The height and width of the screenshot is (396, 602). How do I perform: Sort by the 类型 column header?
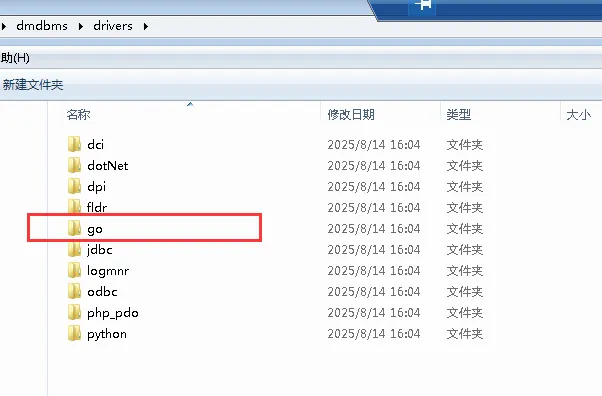[x=458, y=114]
